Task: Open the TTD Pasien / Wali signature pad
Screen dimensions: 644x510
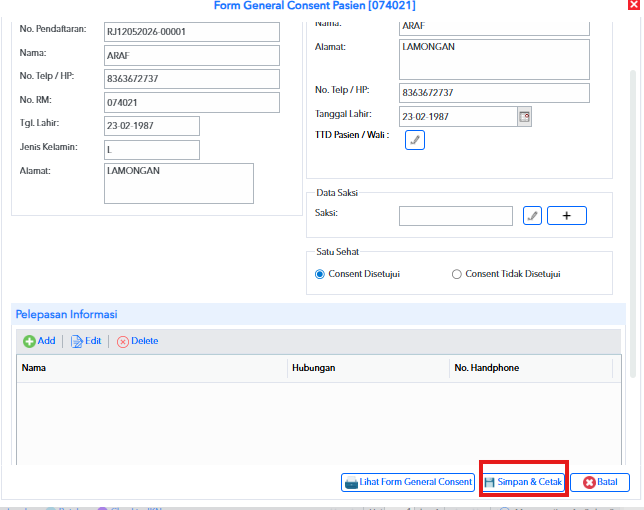Action: pyautogui.click(x=415, y=140)
